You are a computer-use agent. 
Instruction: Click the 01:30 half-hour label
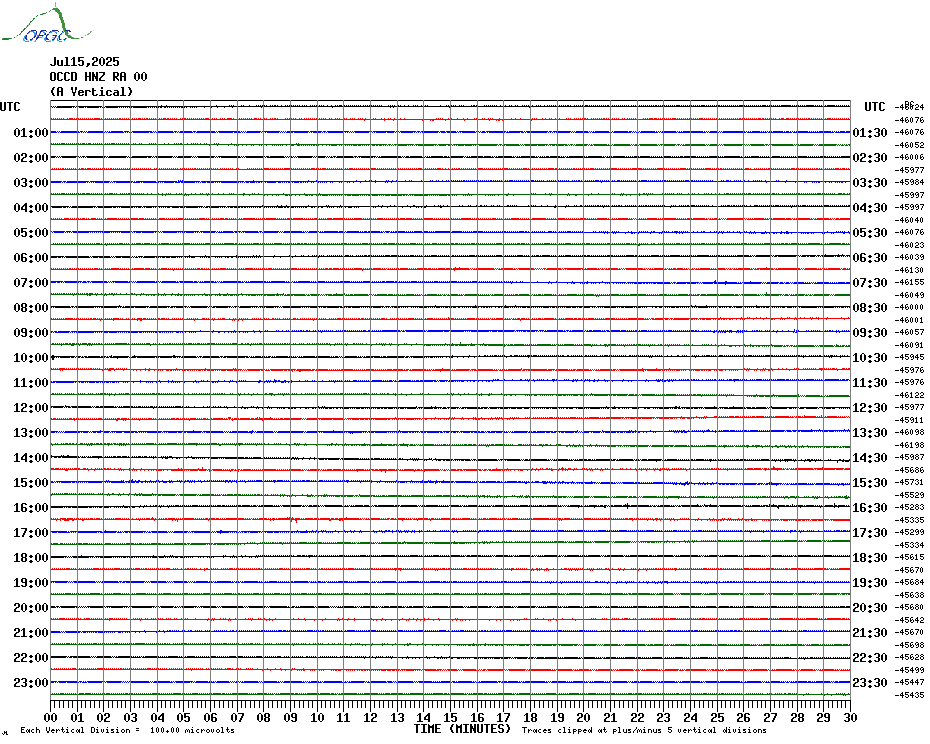tap(870, 132)
